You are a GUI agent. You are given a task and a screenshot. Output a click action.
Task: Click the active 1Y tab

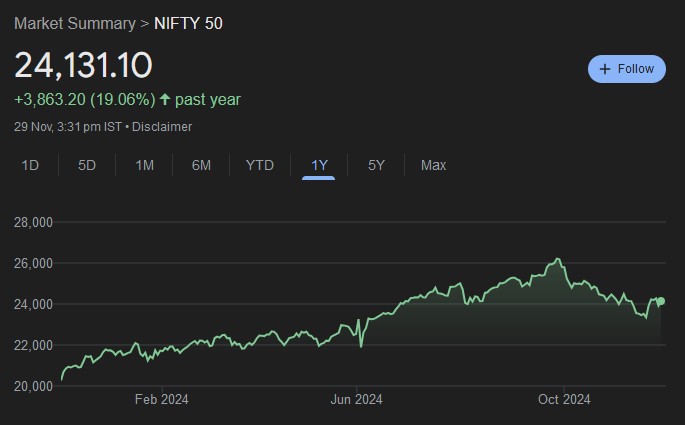(319, 165)
